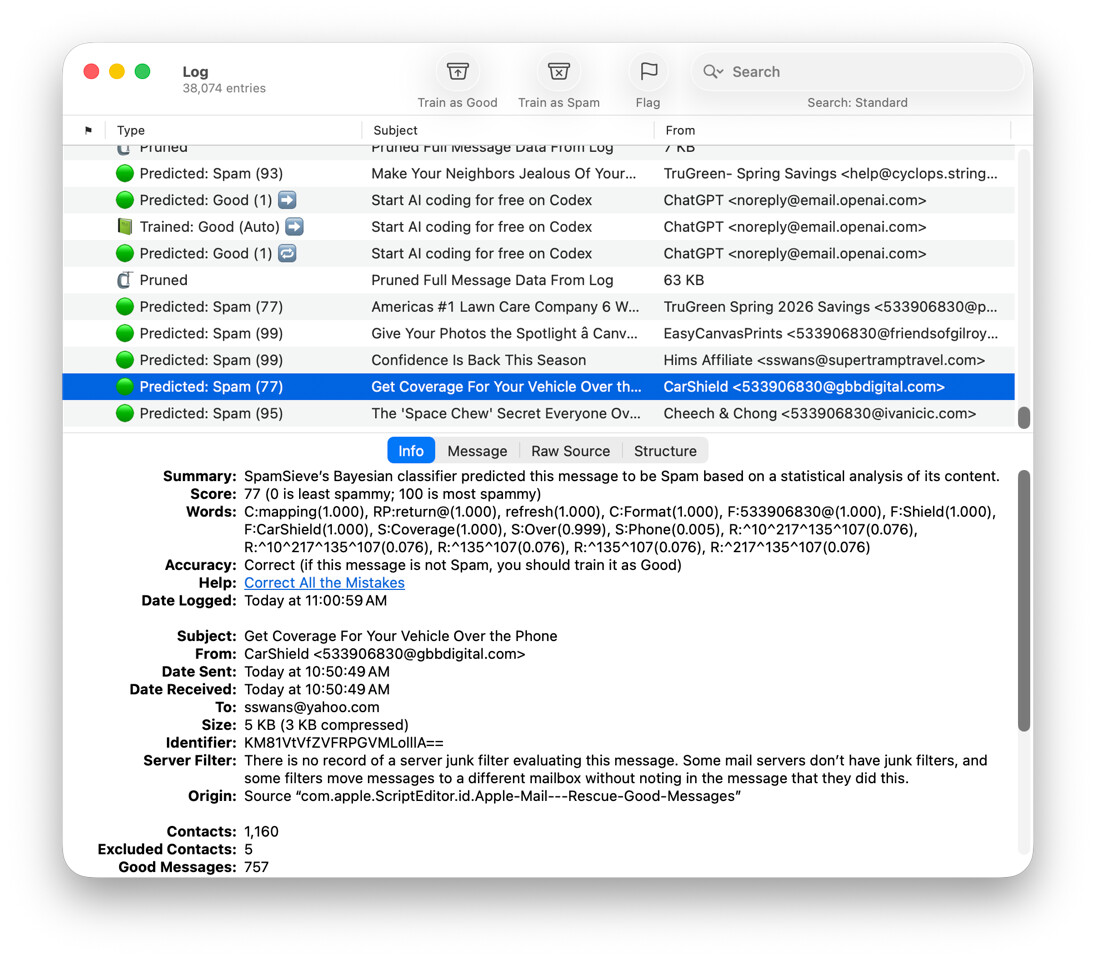The image size is (1096, 960).
Task: Click the Train as Good toolbar icon
Action: click(x=457, y=72)
